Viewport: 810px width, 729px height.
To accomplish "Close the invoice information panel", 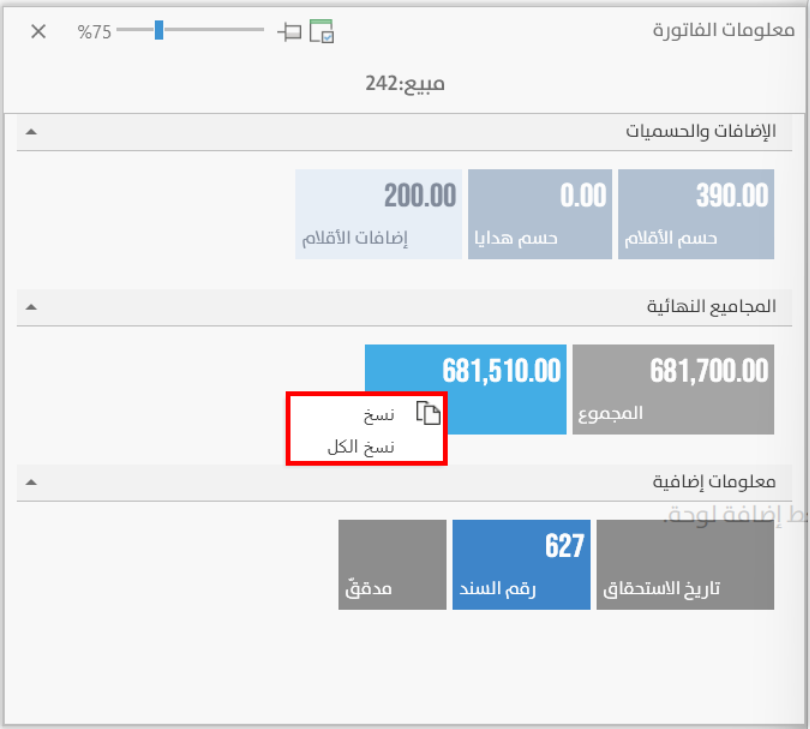I will (x=38, y=31).
